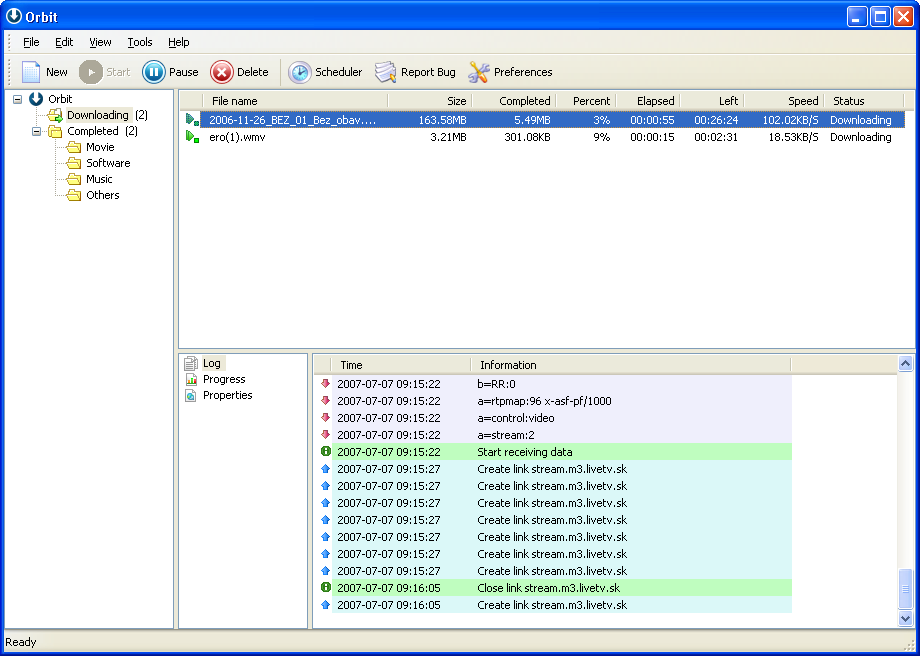Open the Edit menu
Image resolution: width=920 pixels, height=656 pixels.
pos(64,42)
